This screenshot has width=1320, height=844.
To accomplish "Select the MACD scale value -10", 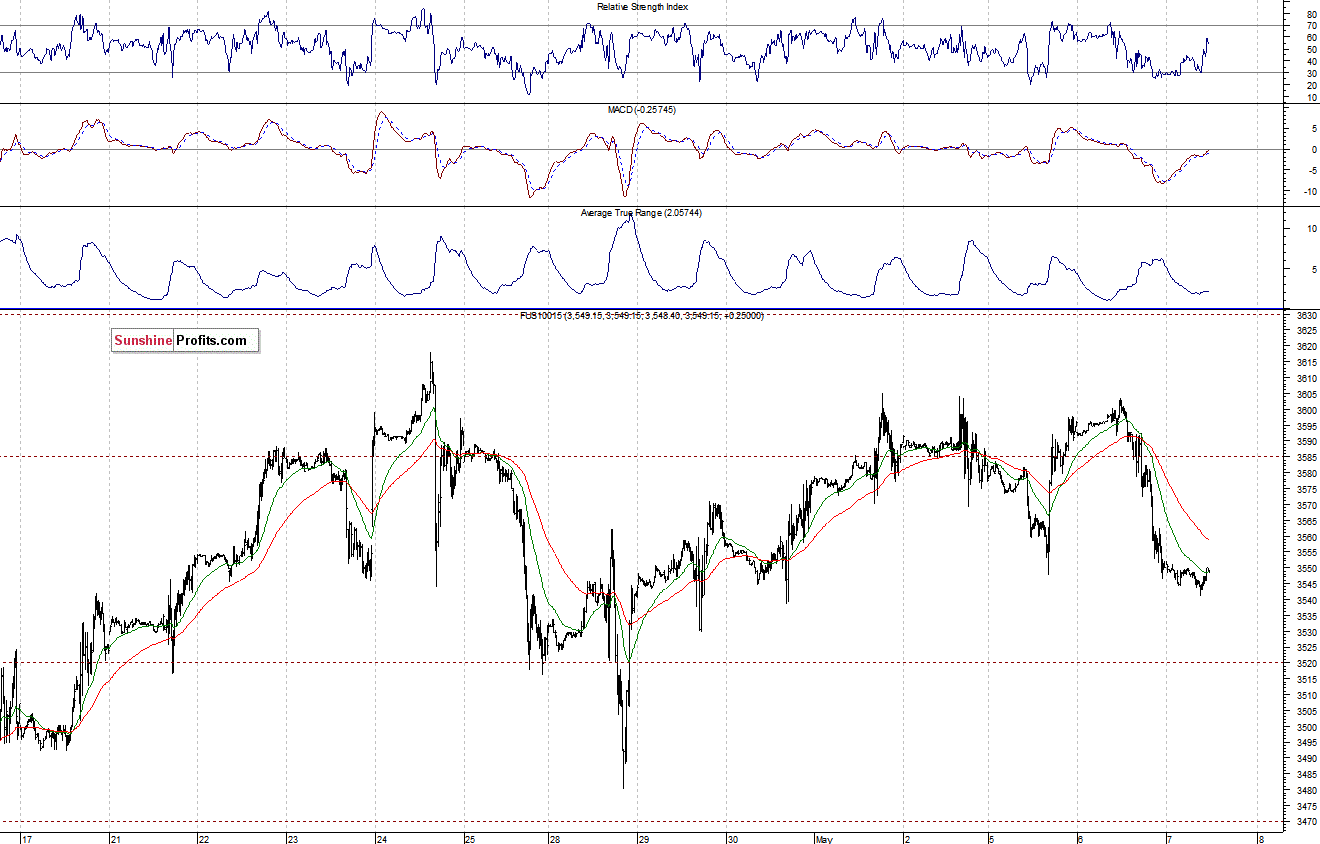I will [x=1310, y=192].
